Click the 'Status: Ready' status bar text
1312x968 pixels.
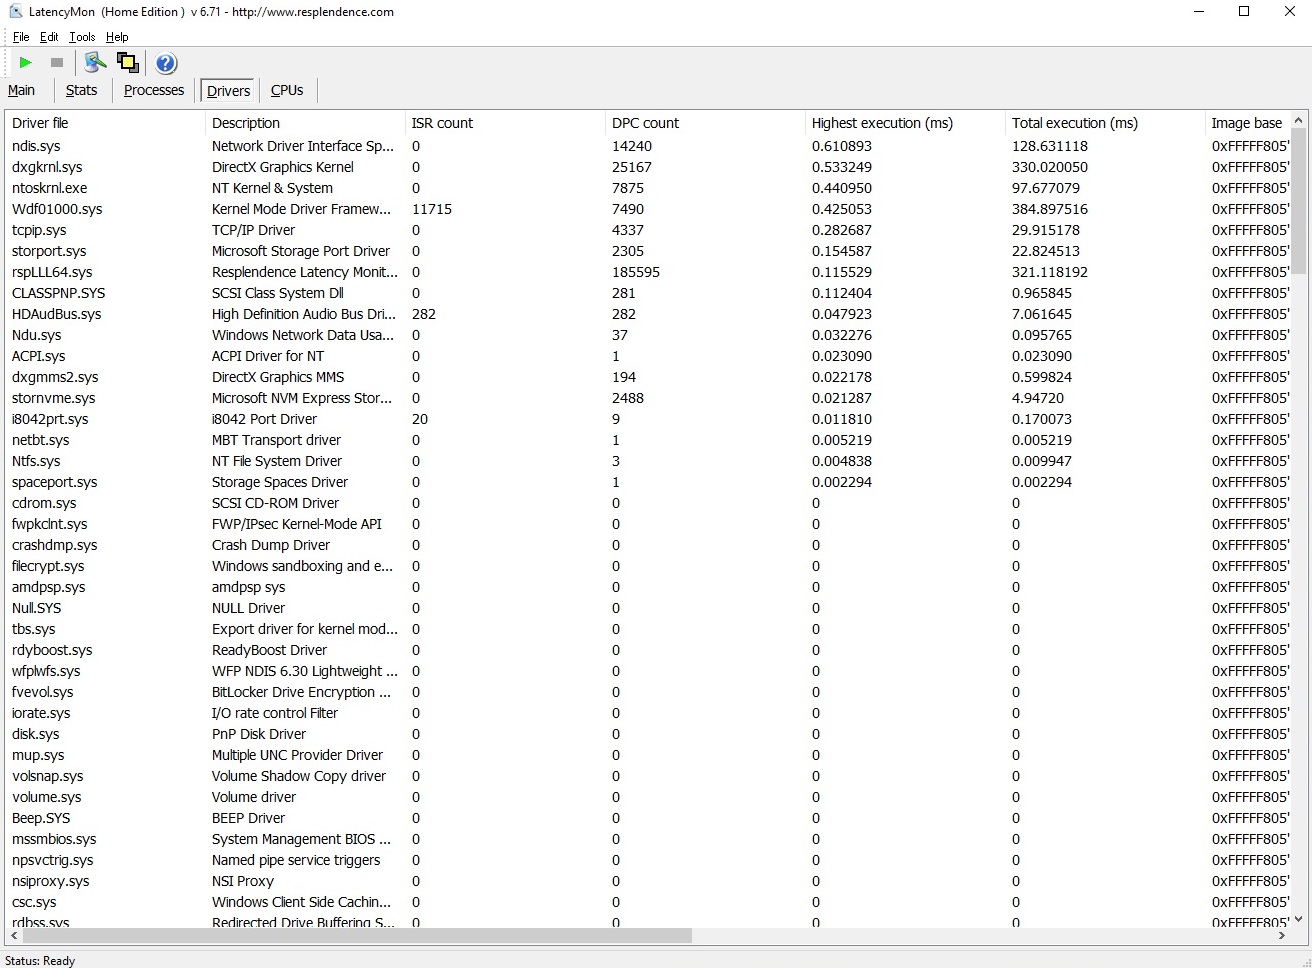[40, 960]
